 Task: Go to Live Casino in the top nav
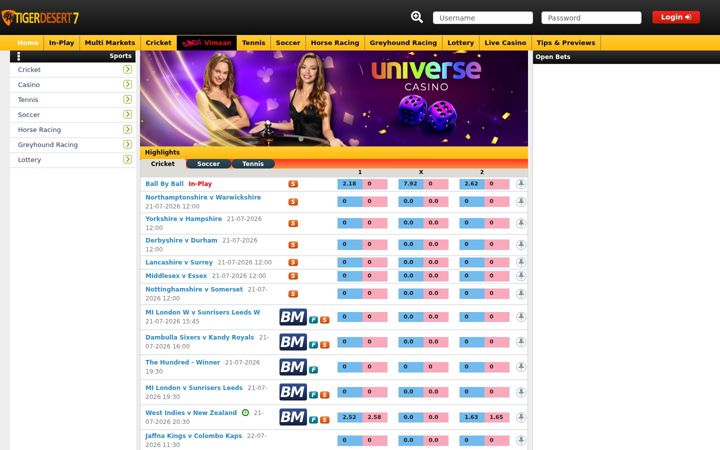[505, 43]
